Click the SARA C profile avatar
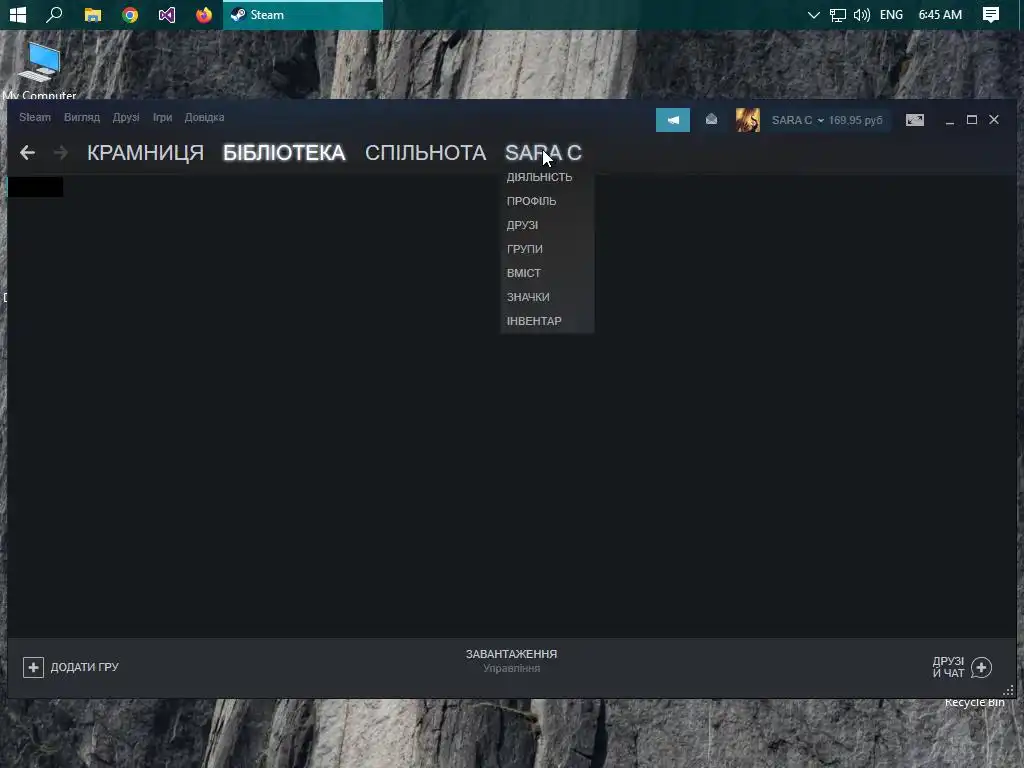Image resolution: width=1024 pixels, height=768 pixels. (x=748, y=120)
